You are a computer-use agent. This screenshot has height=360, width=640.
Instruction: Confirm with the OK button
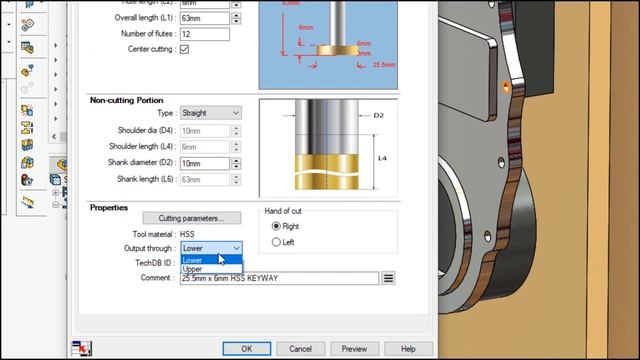point(247,349)
